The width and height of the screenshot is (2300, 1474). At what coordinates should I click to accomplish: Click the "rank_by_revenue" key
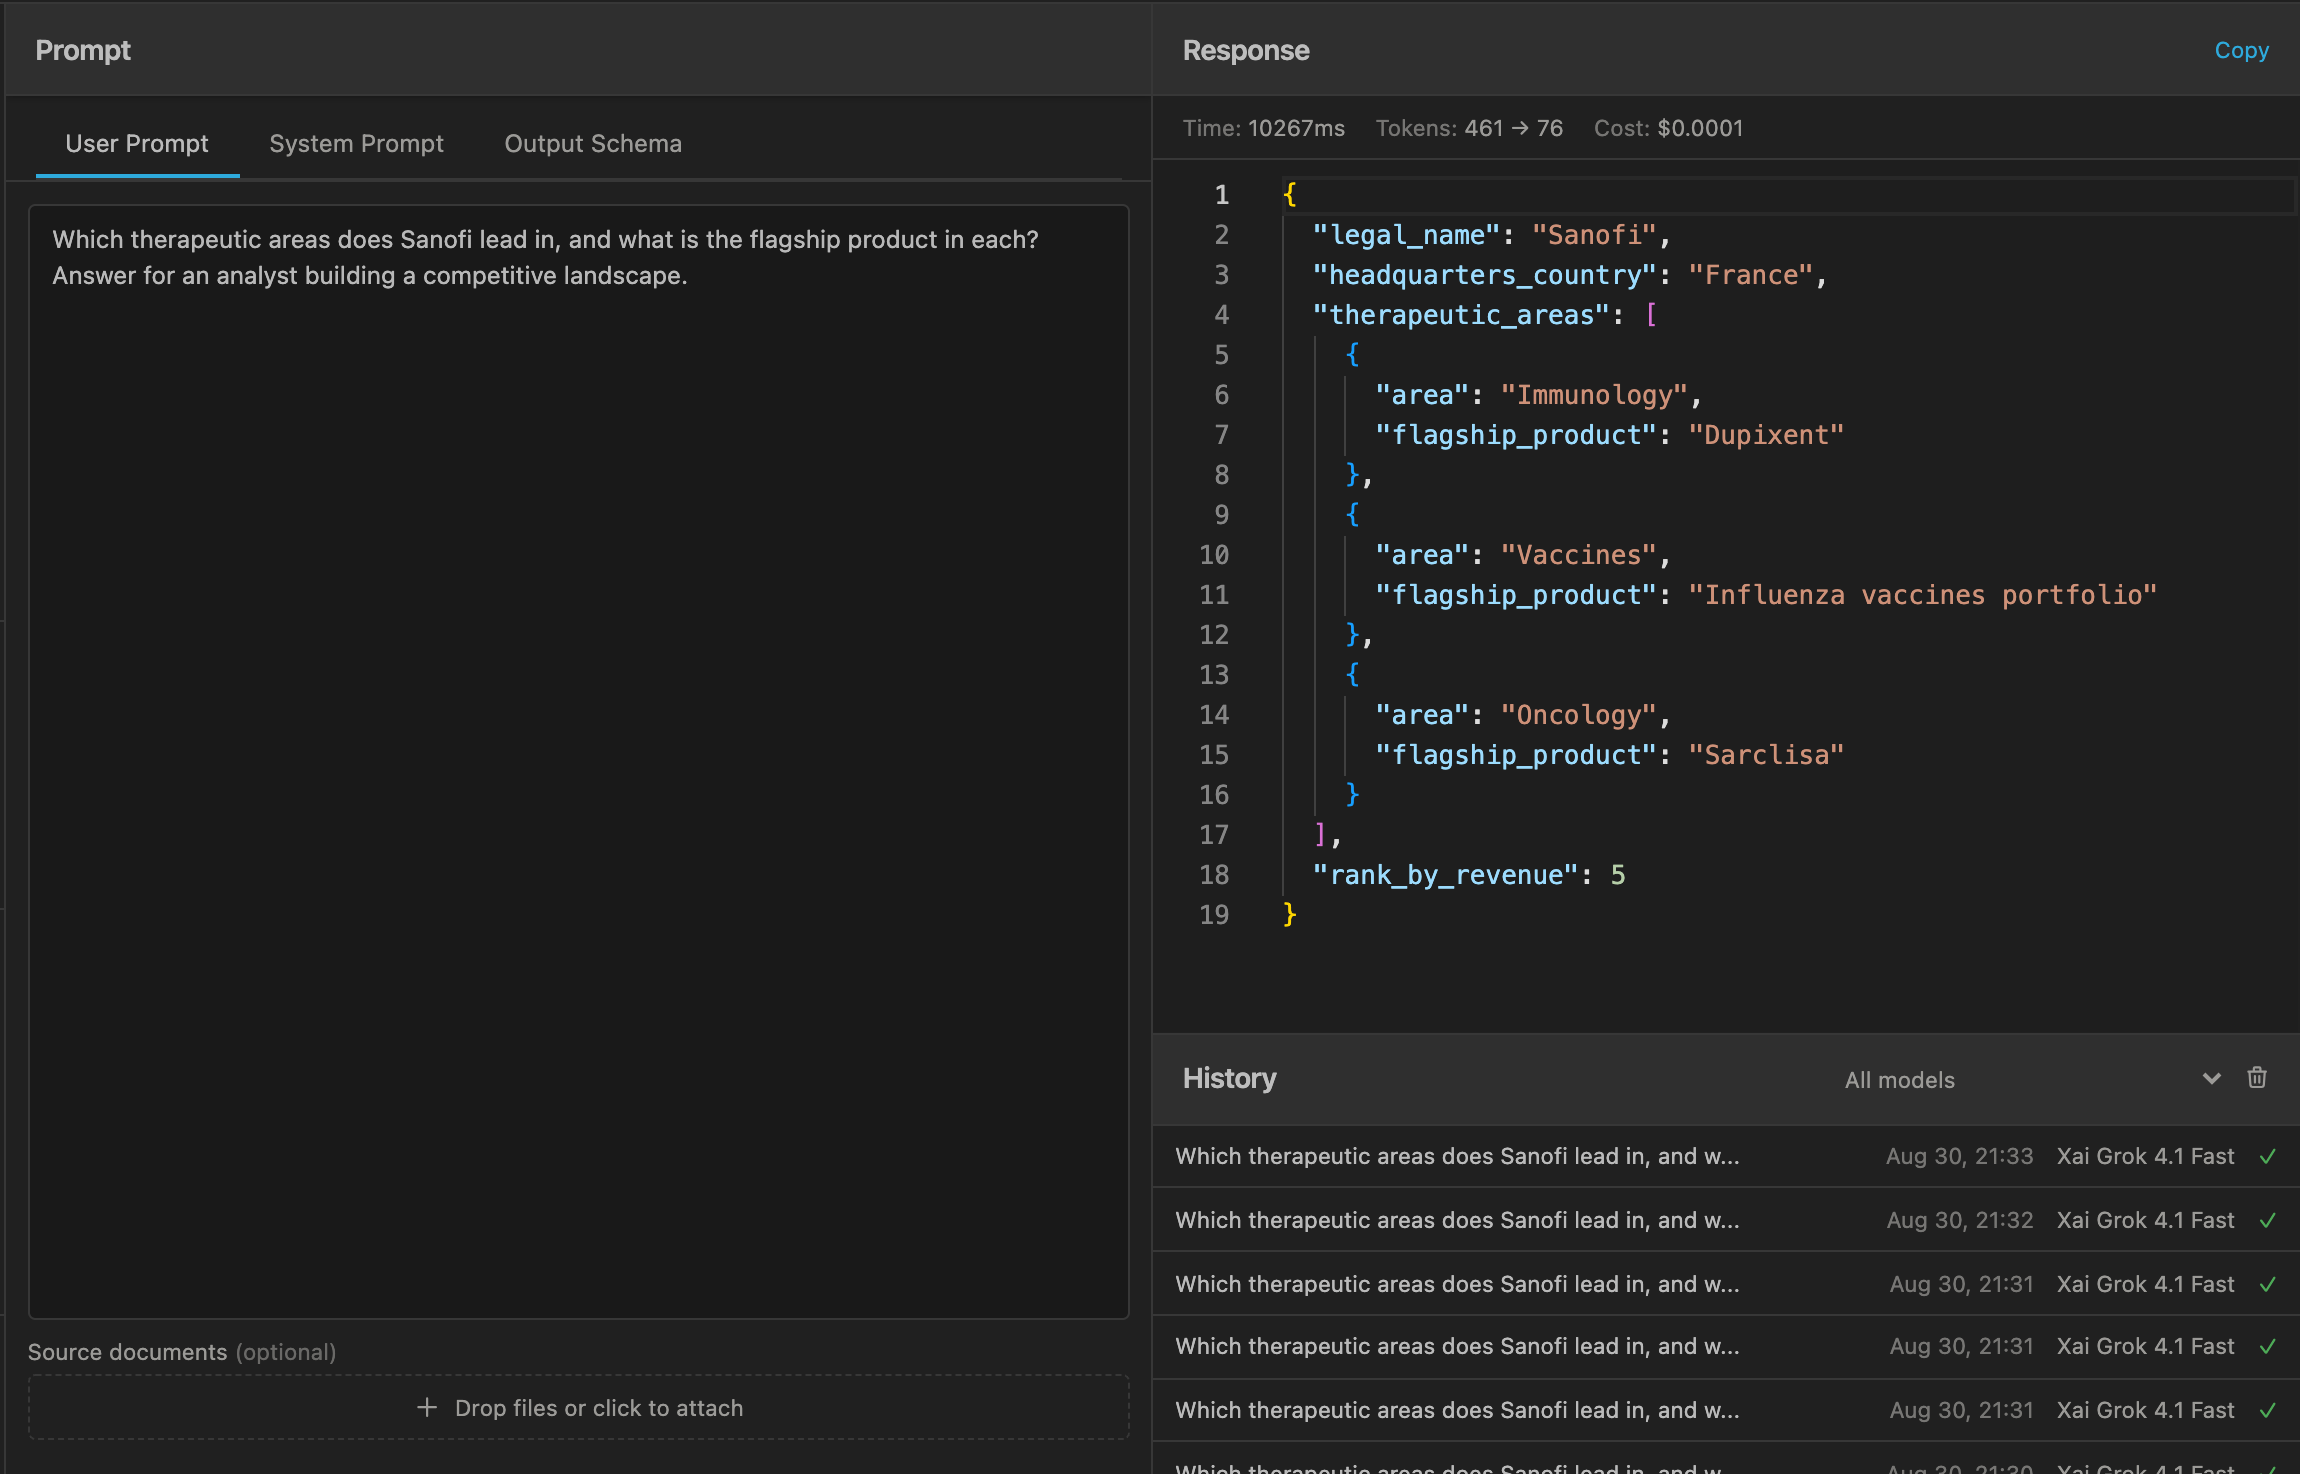pyautogui.click(x=1445, y=875)
